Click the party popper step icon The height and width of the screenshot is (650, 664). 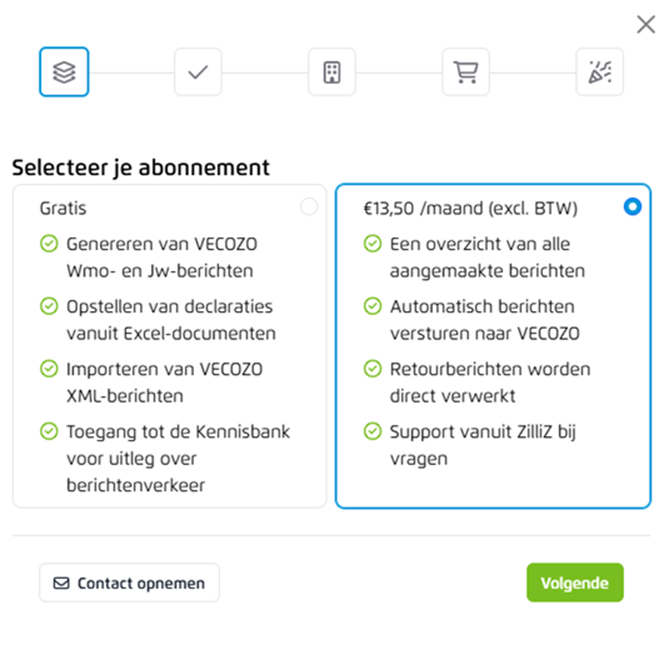click(600, 73)
